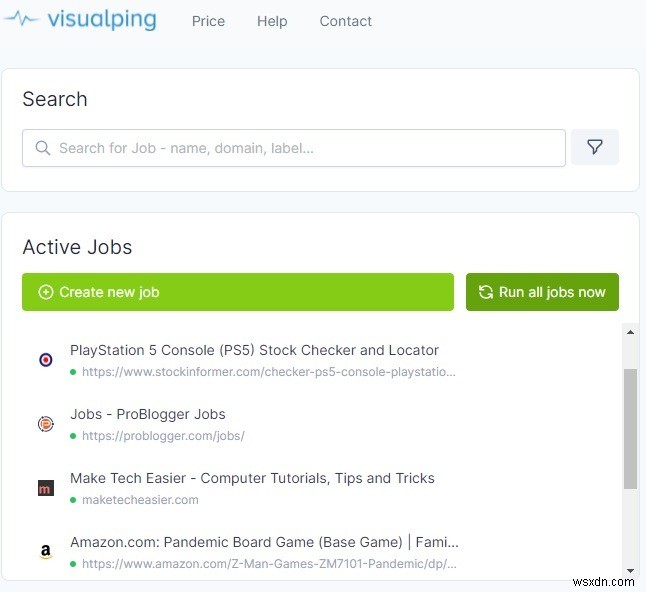Click the magnifier icon in search box
Screen dimensions: 646x592
coord(43,148)
